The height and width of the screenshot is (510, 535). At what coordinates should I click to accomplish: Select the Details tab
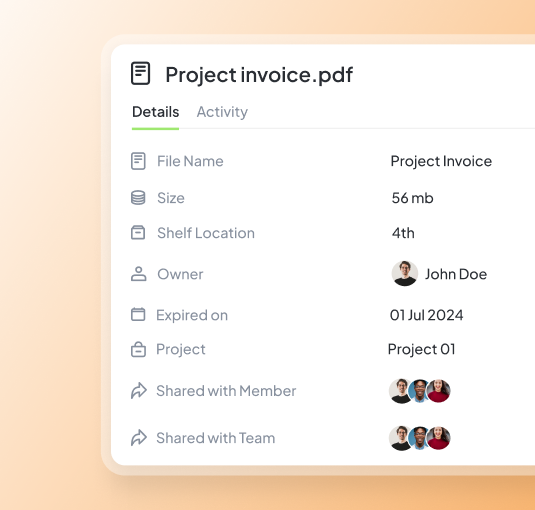(x=155, y=112)
